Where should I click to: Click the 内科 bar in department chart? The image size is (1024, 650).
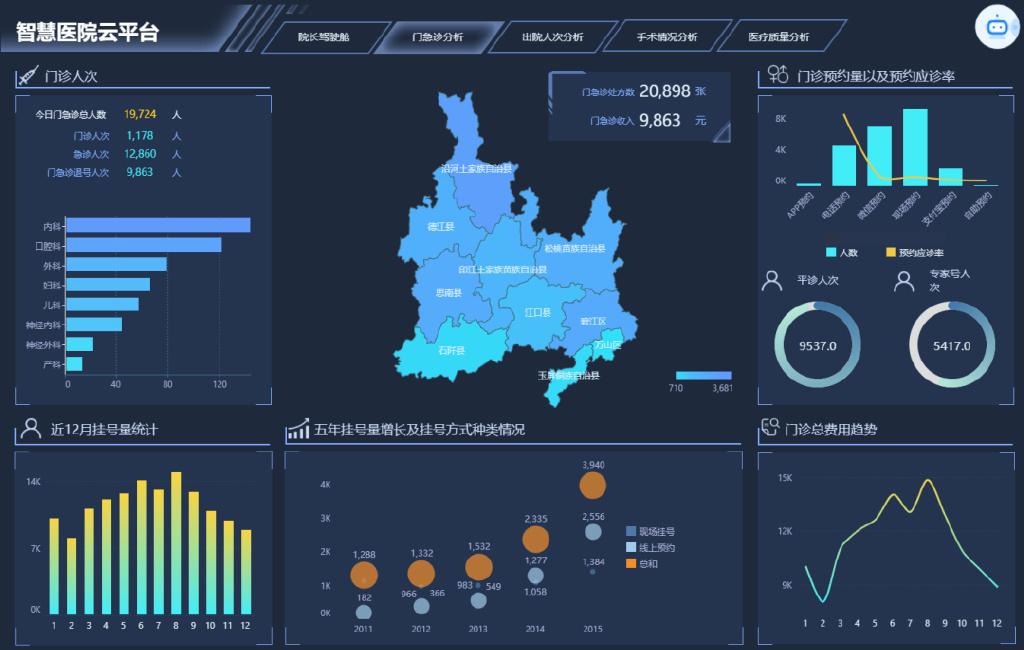(x=158, y=226)
